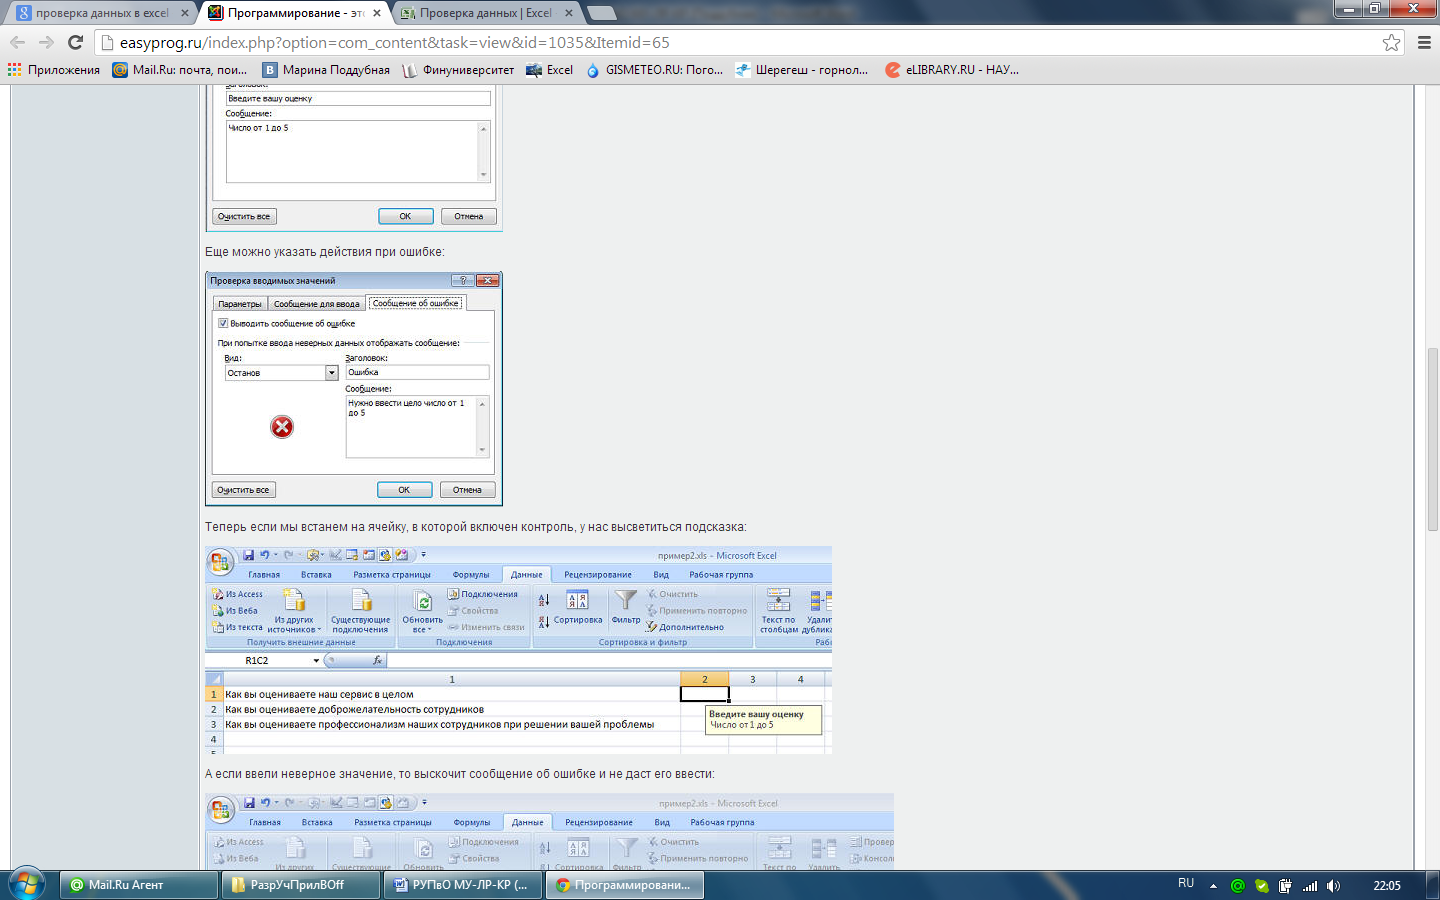Open the eLIBRARY.RU bookmark
1440x900 pixels.
tap(952, 70)
